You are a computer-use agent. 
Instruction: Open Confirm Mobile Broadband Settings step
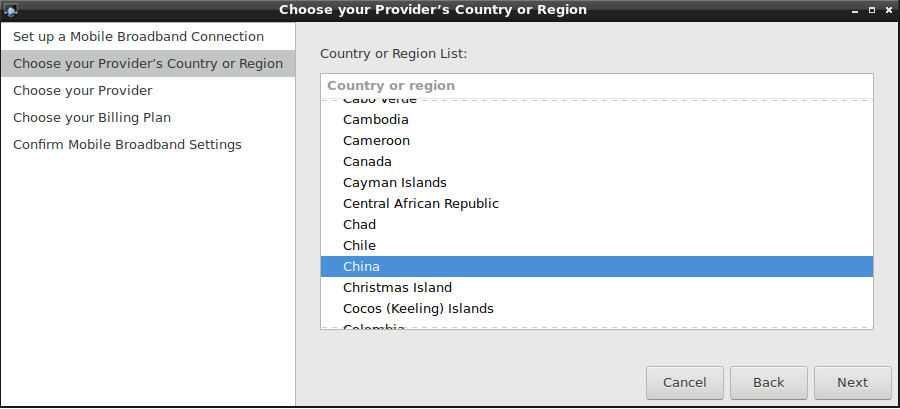pyautogui.click(x=127, y=145)
